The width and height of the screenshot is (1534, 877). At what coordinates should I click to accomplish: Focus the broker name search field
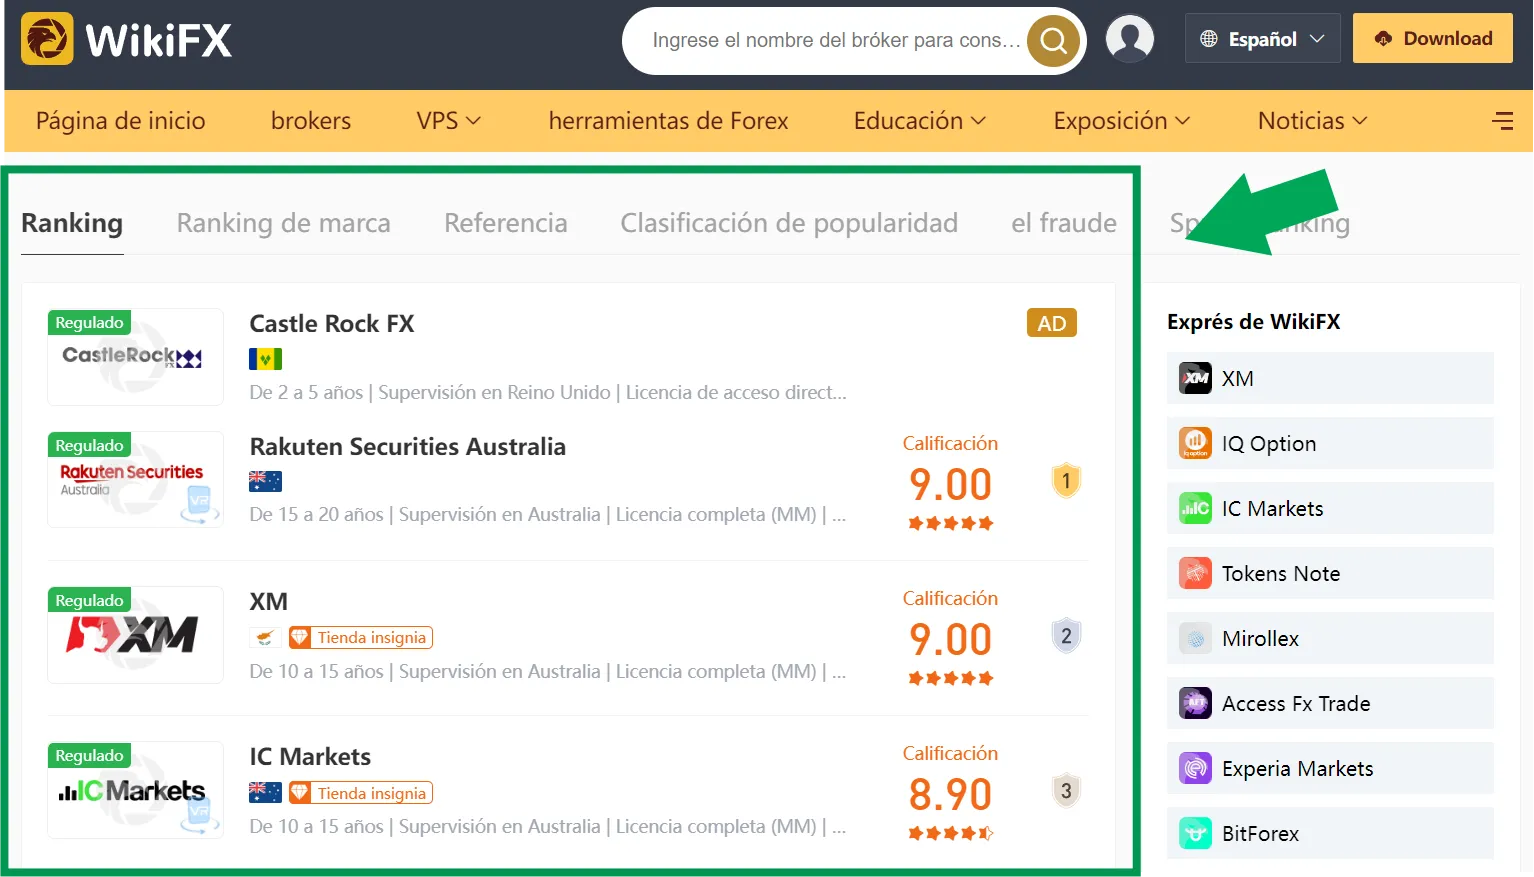[x=836, y=41]
